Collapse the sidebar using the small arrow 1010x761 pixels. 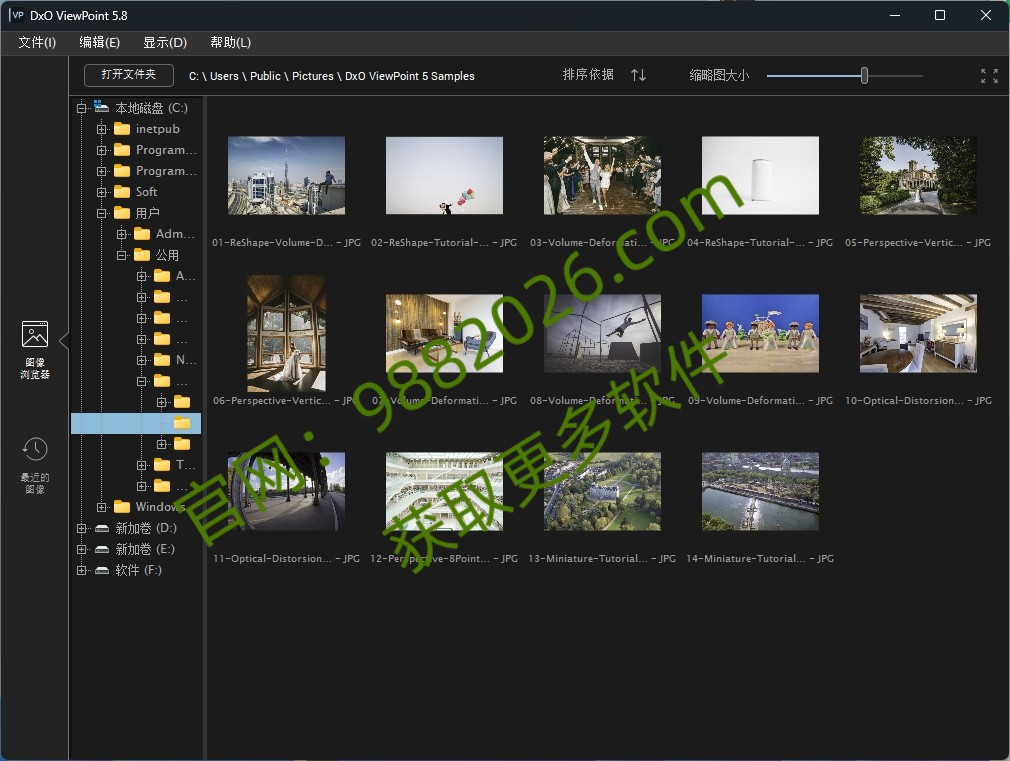coord(62,339)
